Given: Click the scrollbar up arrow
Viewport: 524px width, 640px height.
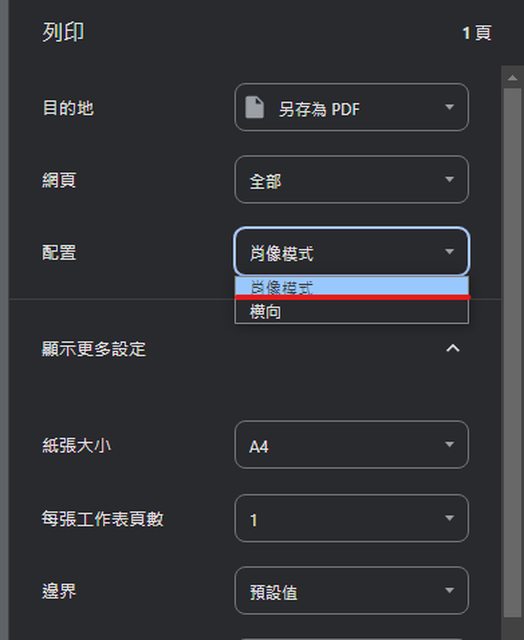Looking at the screenshot, I should [x=513, y=78].
